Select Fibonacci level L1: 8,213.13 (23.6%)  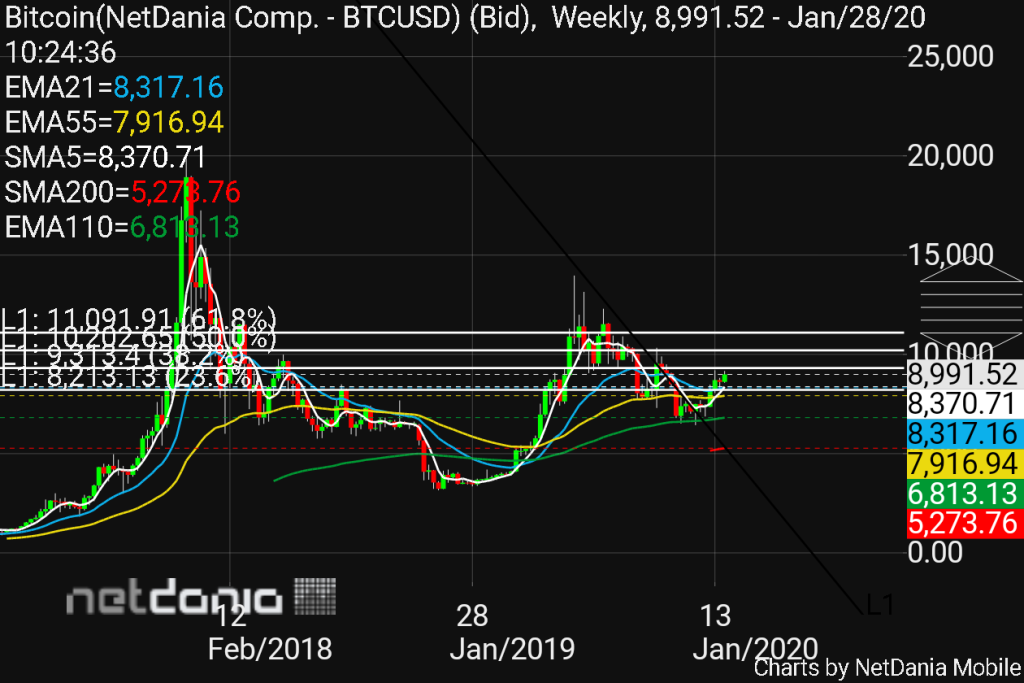(128, 377)
